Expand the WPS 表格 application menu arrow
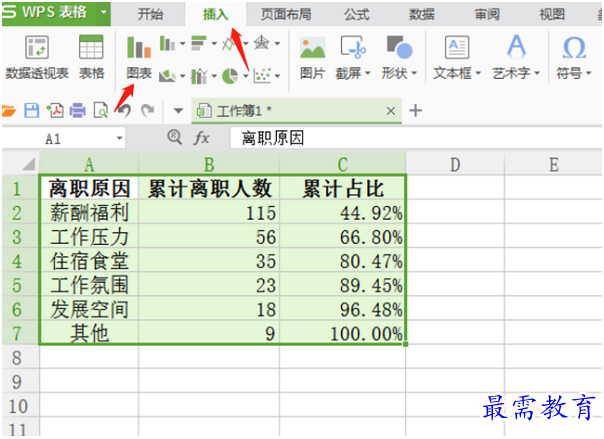The image size is (604, 439). point(104,12)
